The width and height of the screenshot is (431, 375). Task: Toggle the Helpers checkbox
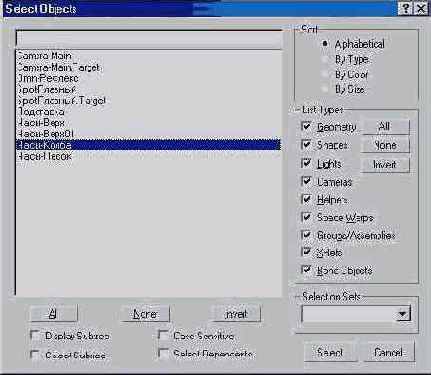(306, 199)
